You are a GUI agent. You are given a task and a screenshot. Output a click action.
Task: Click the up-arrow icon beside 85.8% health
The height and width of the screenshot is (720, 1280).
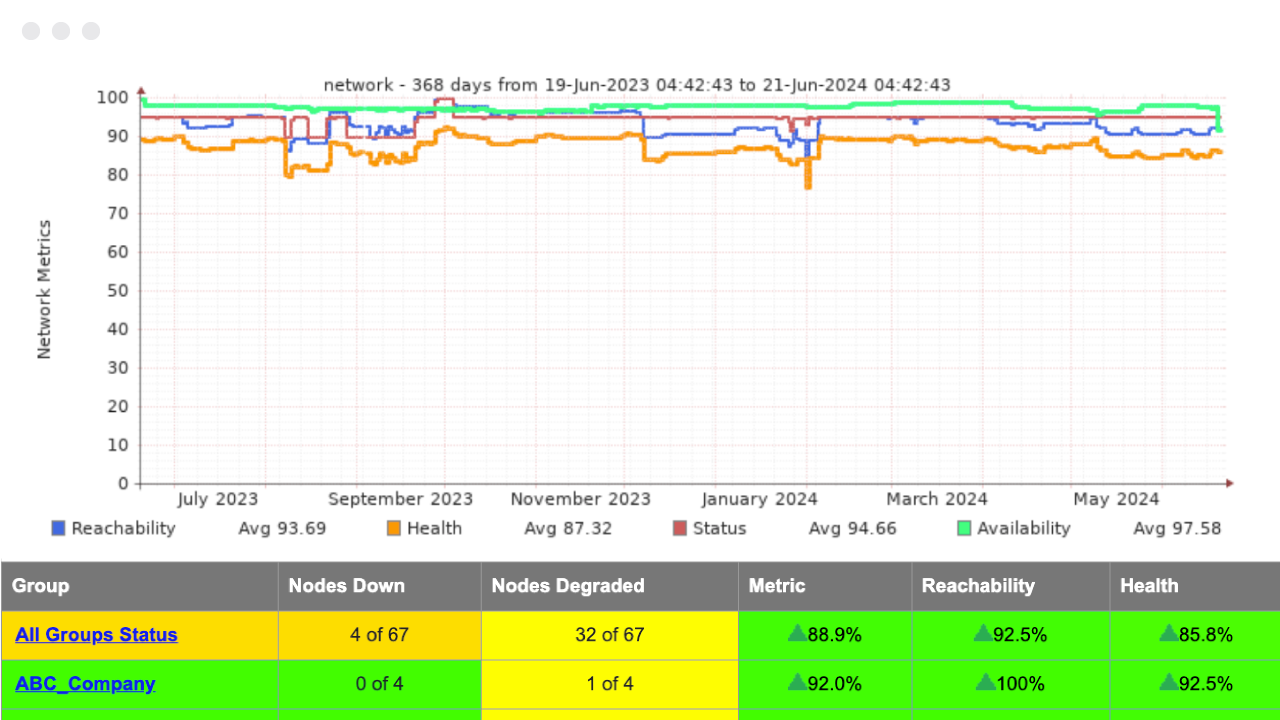click(x=1169, y=633)
